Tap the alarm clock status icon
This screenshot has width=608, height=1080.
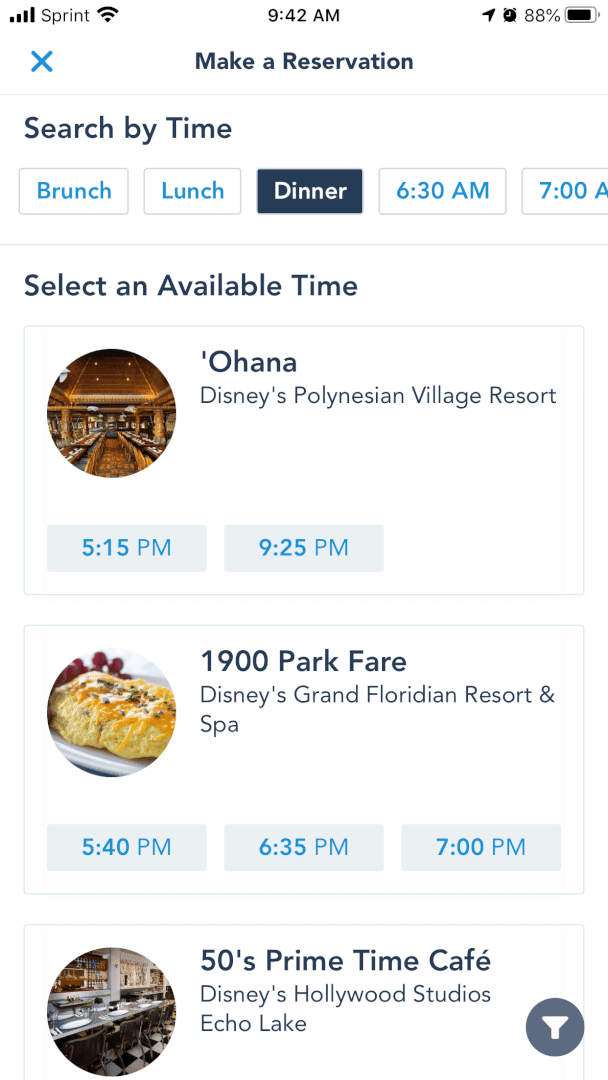click(509, 15)
